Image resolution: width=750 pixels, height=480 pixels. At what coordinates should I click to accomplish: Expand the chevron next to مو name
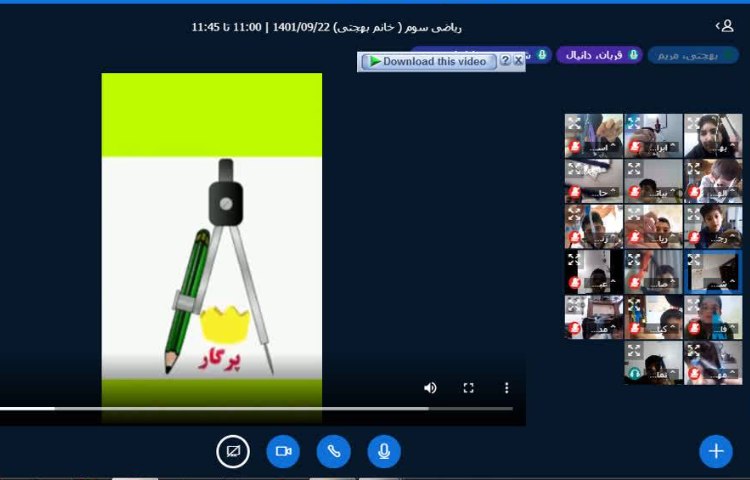tap(732, 372)
